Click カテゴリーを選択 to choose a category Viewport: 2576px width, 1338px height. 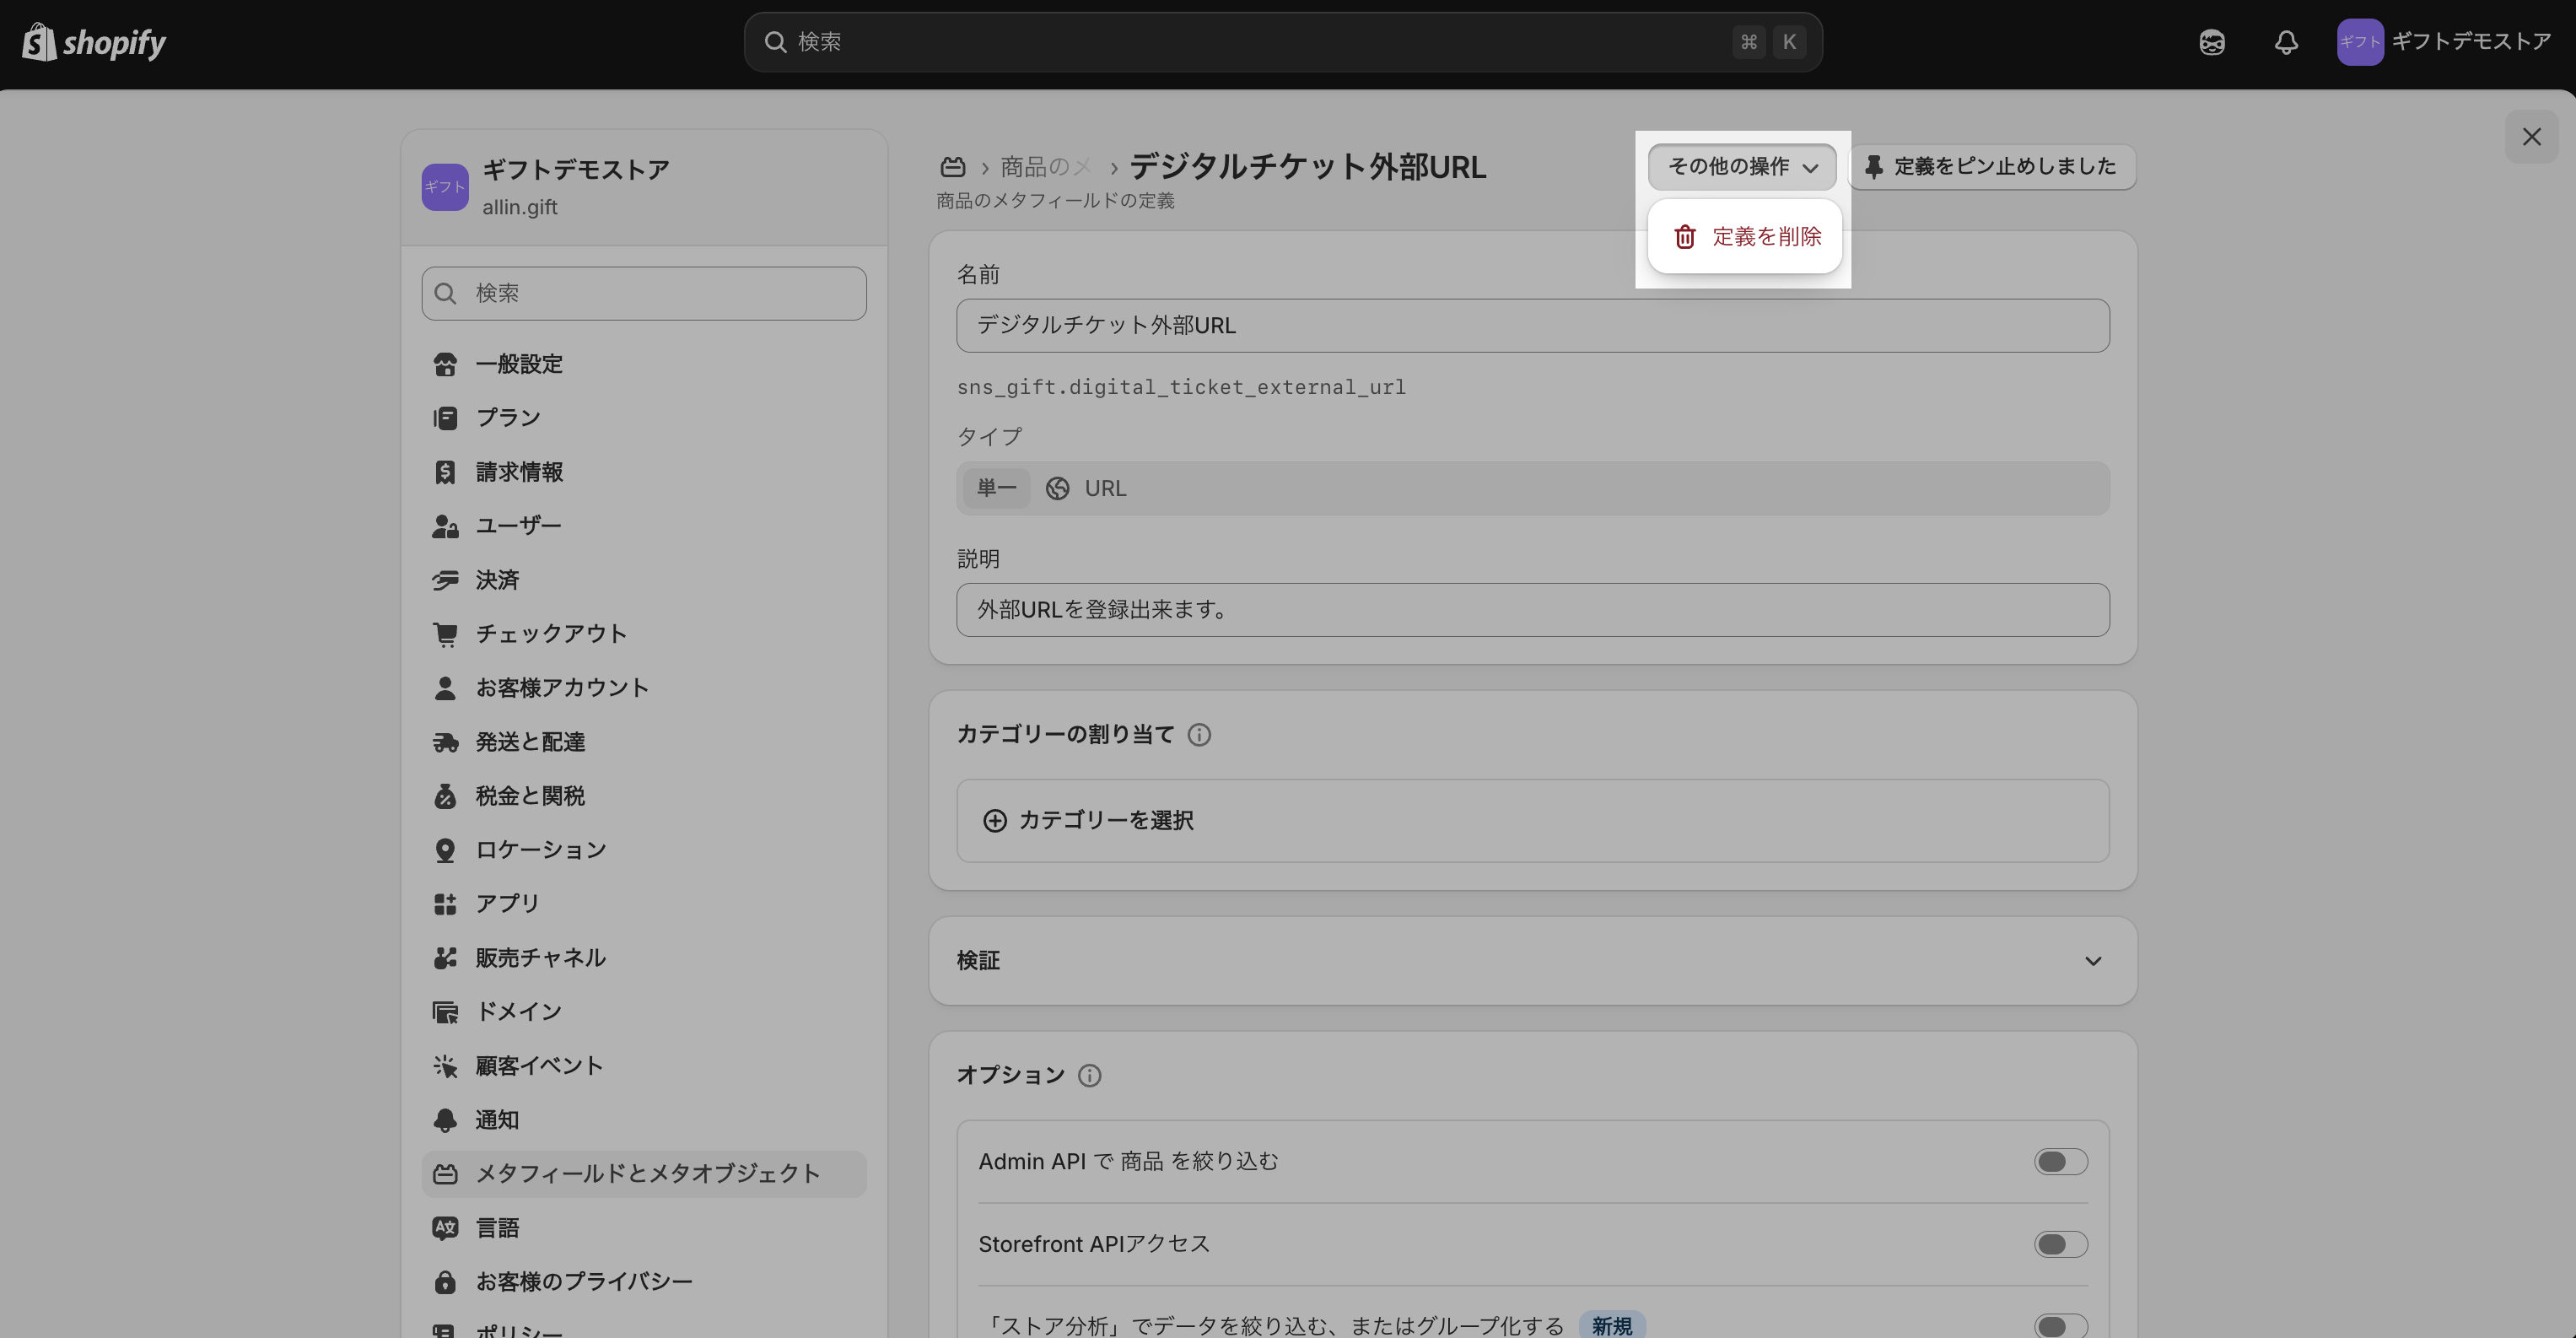click(1105, 820)
